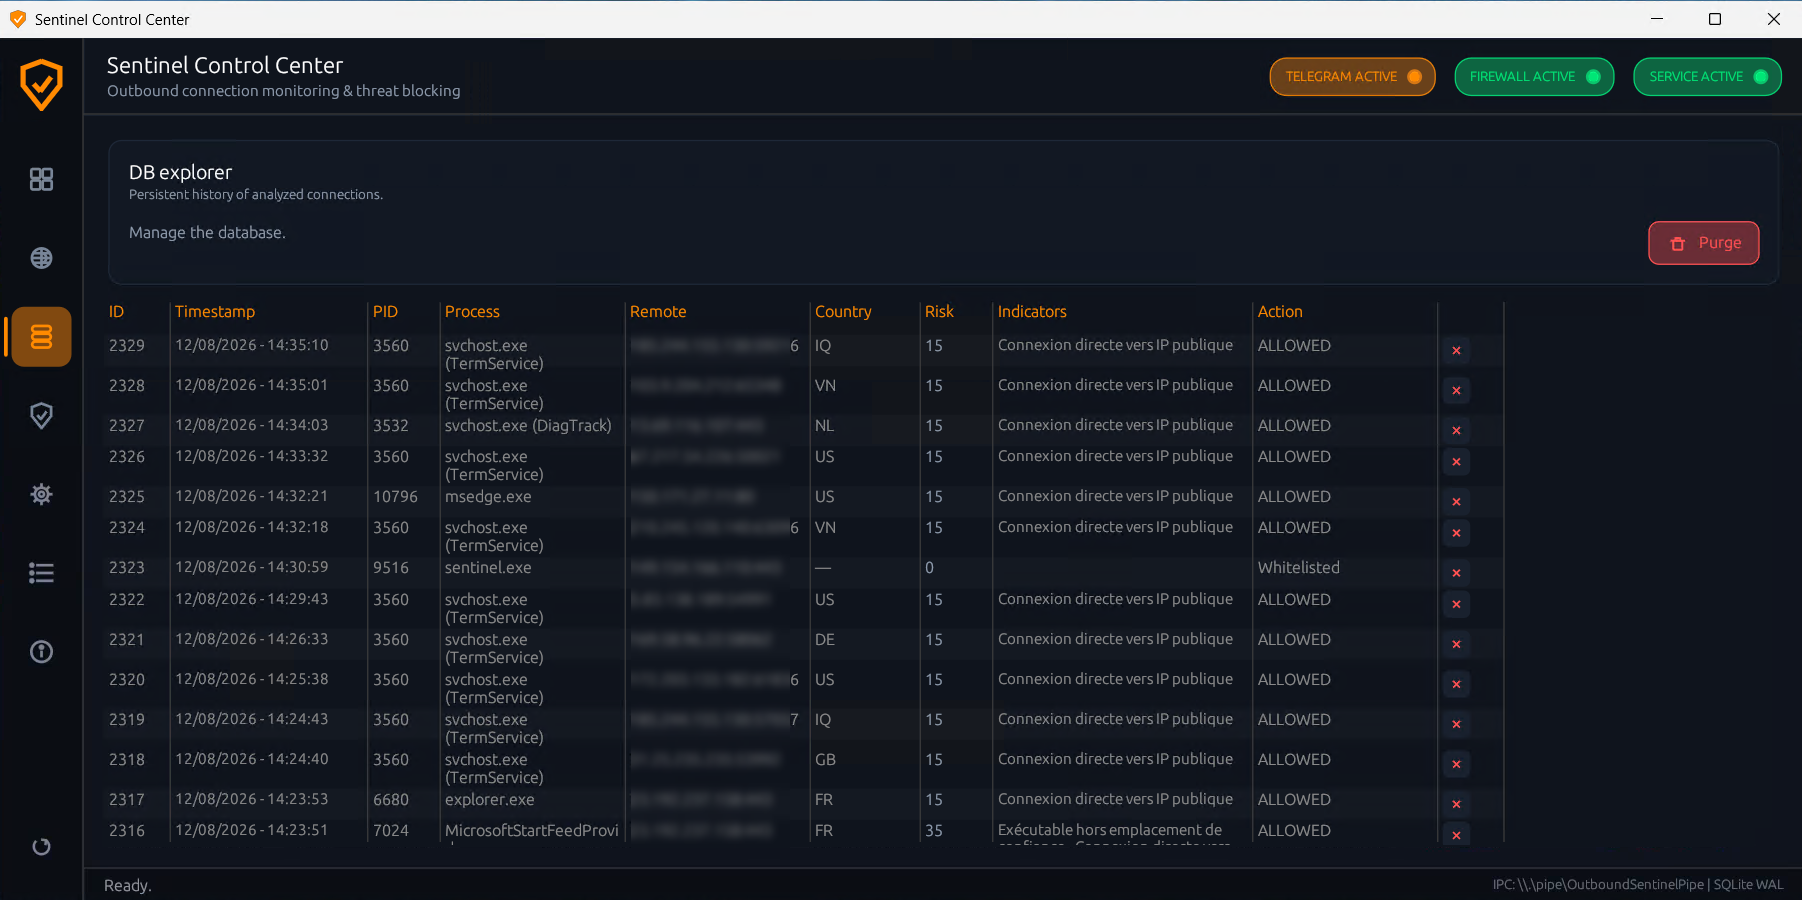Select the msedge.exe process cell

point(488,497)
